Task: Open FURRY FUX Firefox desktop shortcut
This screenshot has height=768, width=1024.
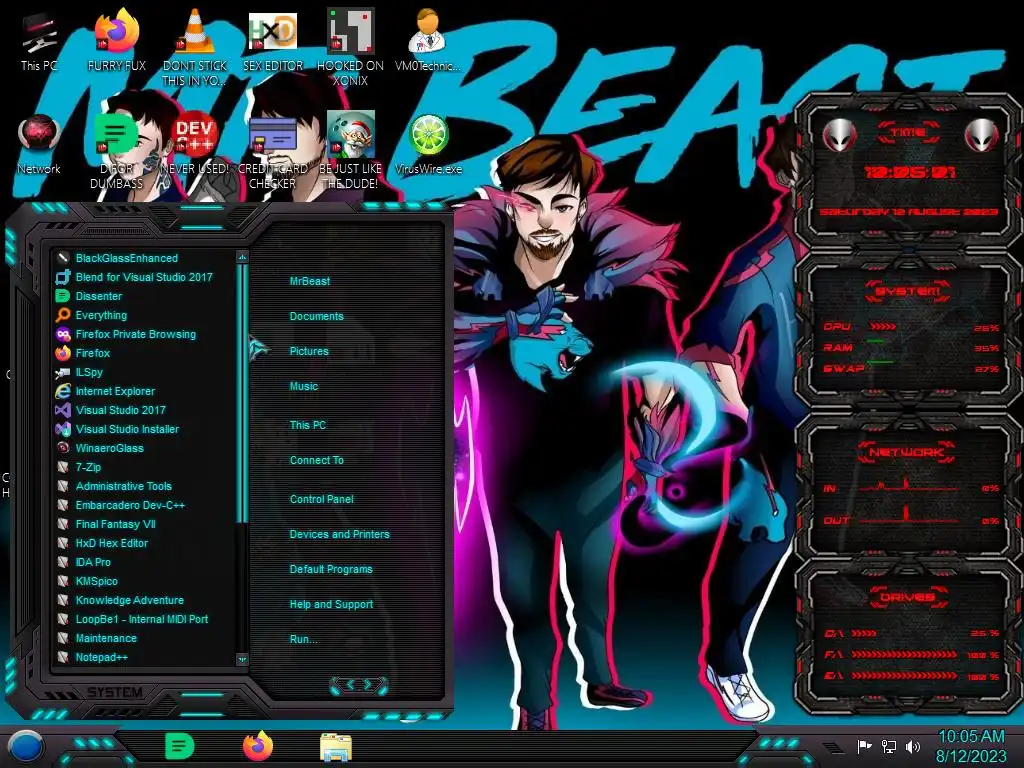Action: pyautogui.click(x=117, y=42)
